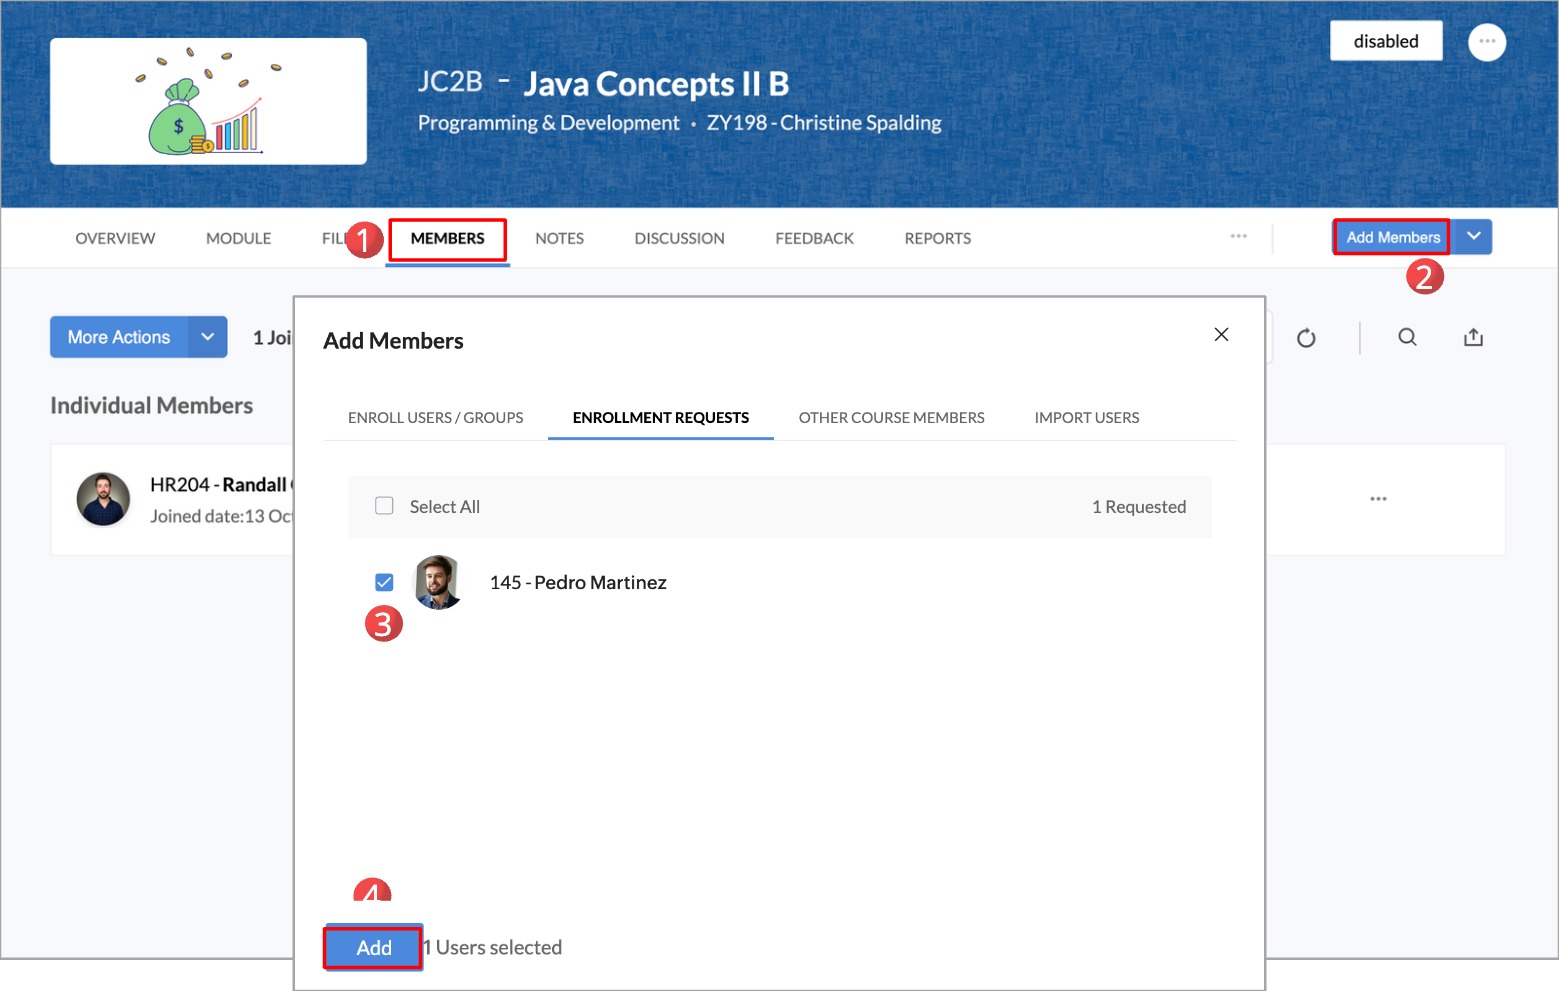This screenshot has height=991, width=1559.
Task: Click the refresh members icon
Action: (x=1305, y=338)
